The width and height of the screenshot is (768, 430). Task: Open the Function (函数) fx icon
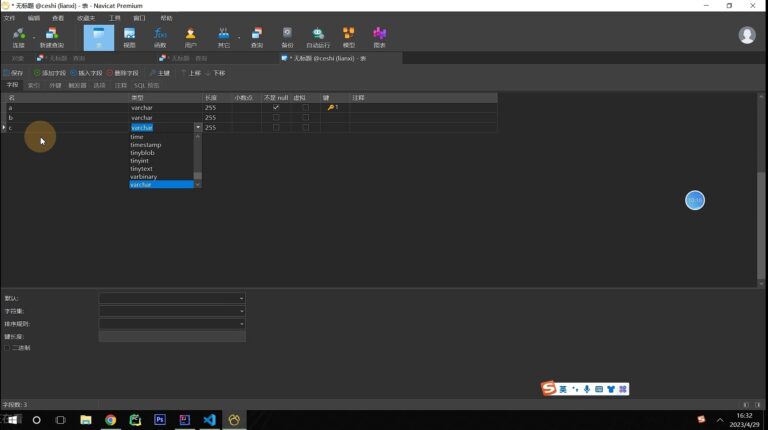pos(160,38)
